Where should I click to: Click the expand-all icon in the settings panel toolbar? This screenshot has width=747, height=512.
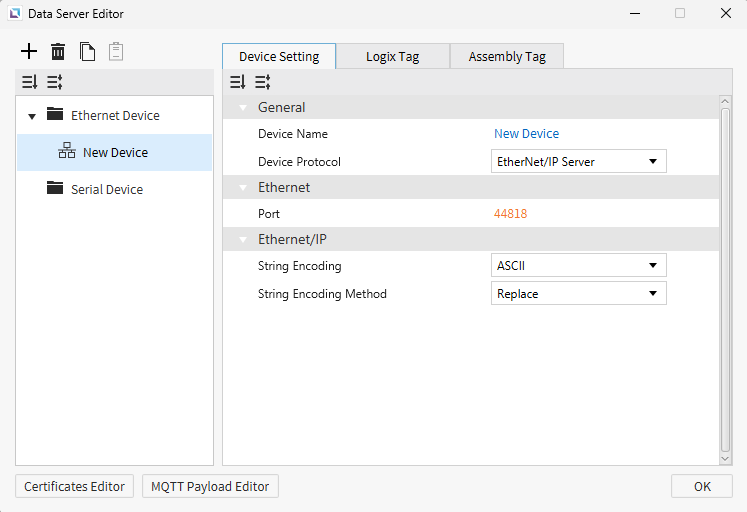[262, 82]
